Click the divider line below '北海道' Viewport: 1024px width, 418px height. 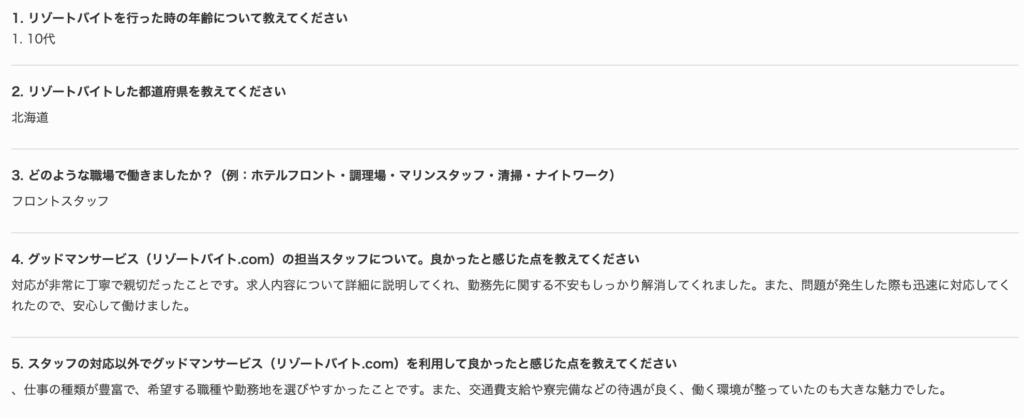tap(515, 149)
